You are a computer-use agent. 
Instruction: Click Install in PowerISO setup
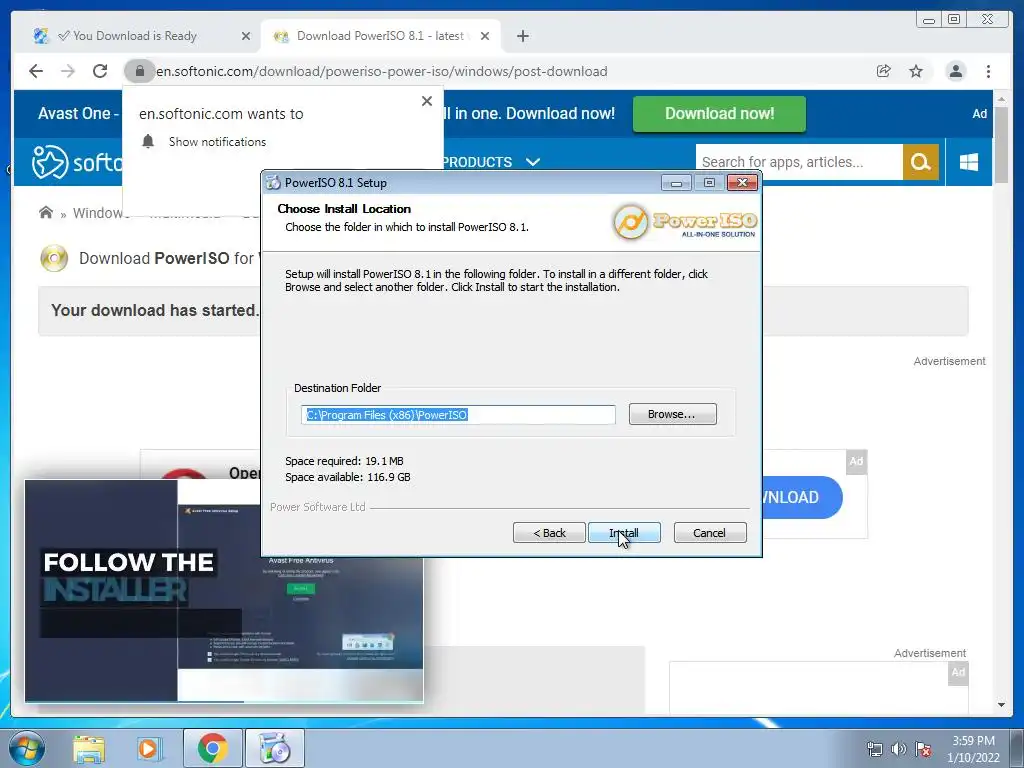[x=624, y=533]
